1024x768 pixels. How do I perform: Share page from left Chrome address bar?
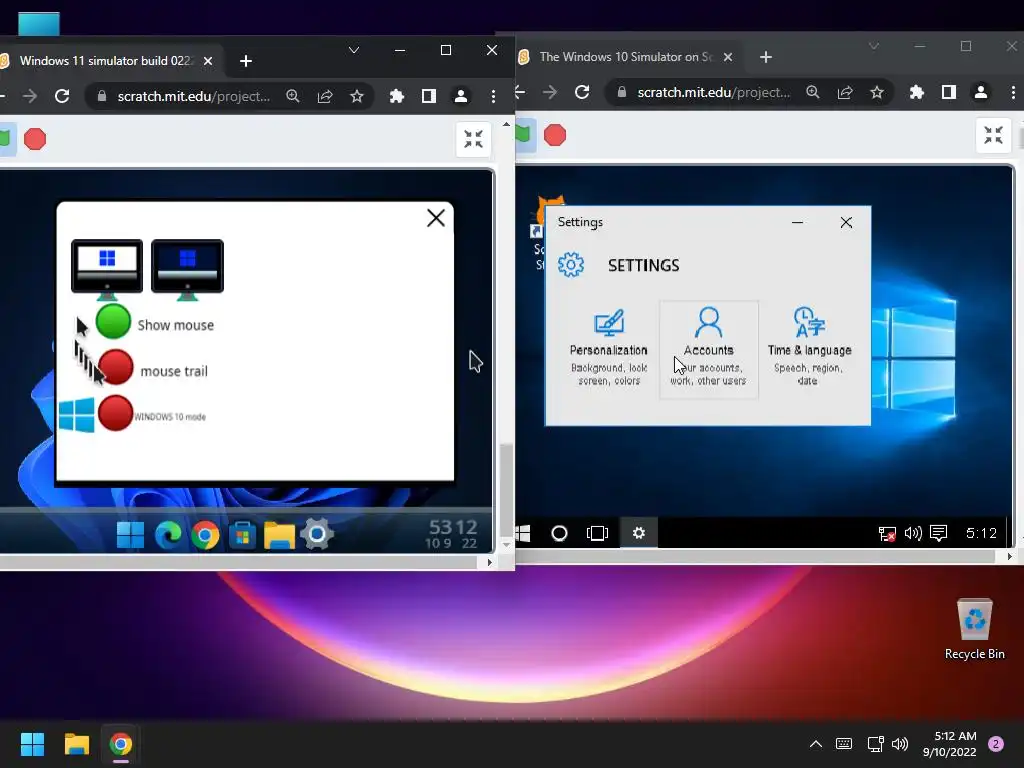tap(325, 97)
